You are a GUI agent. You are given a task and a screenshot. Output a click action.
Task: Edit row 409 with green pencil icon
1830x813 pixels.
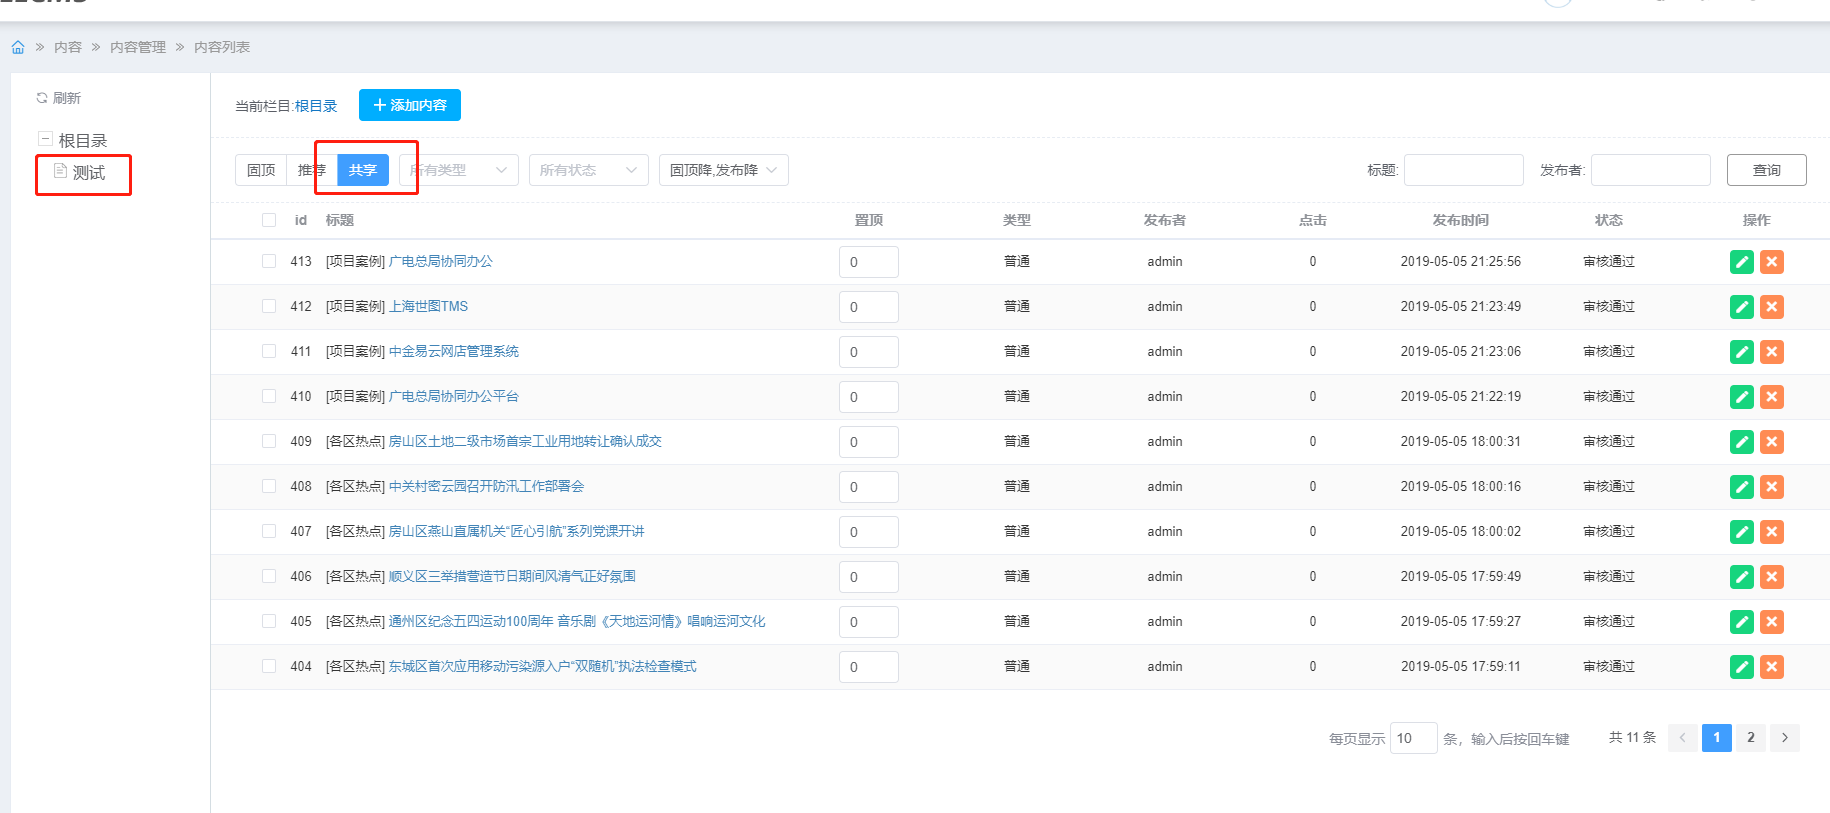coord(1741,442)
